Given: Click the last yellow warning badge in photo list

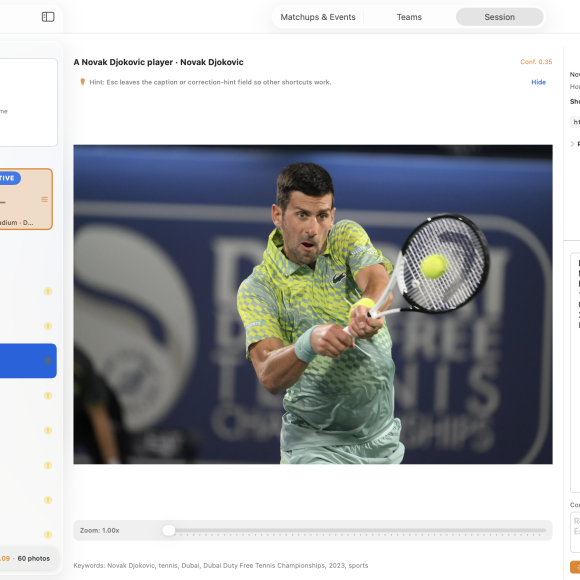Looking at the screenshot, I should pos(48,535).
